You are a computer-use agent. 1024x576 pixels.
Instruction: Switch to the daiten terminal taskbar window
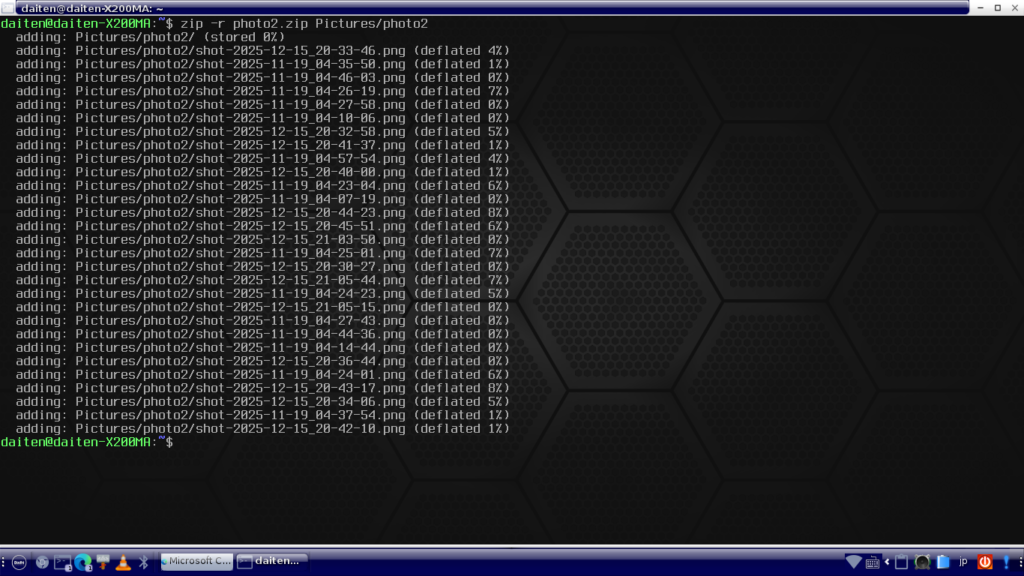coord(272,562)
